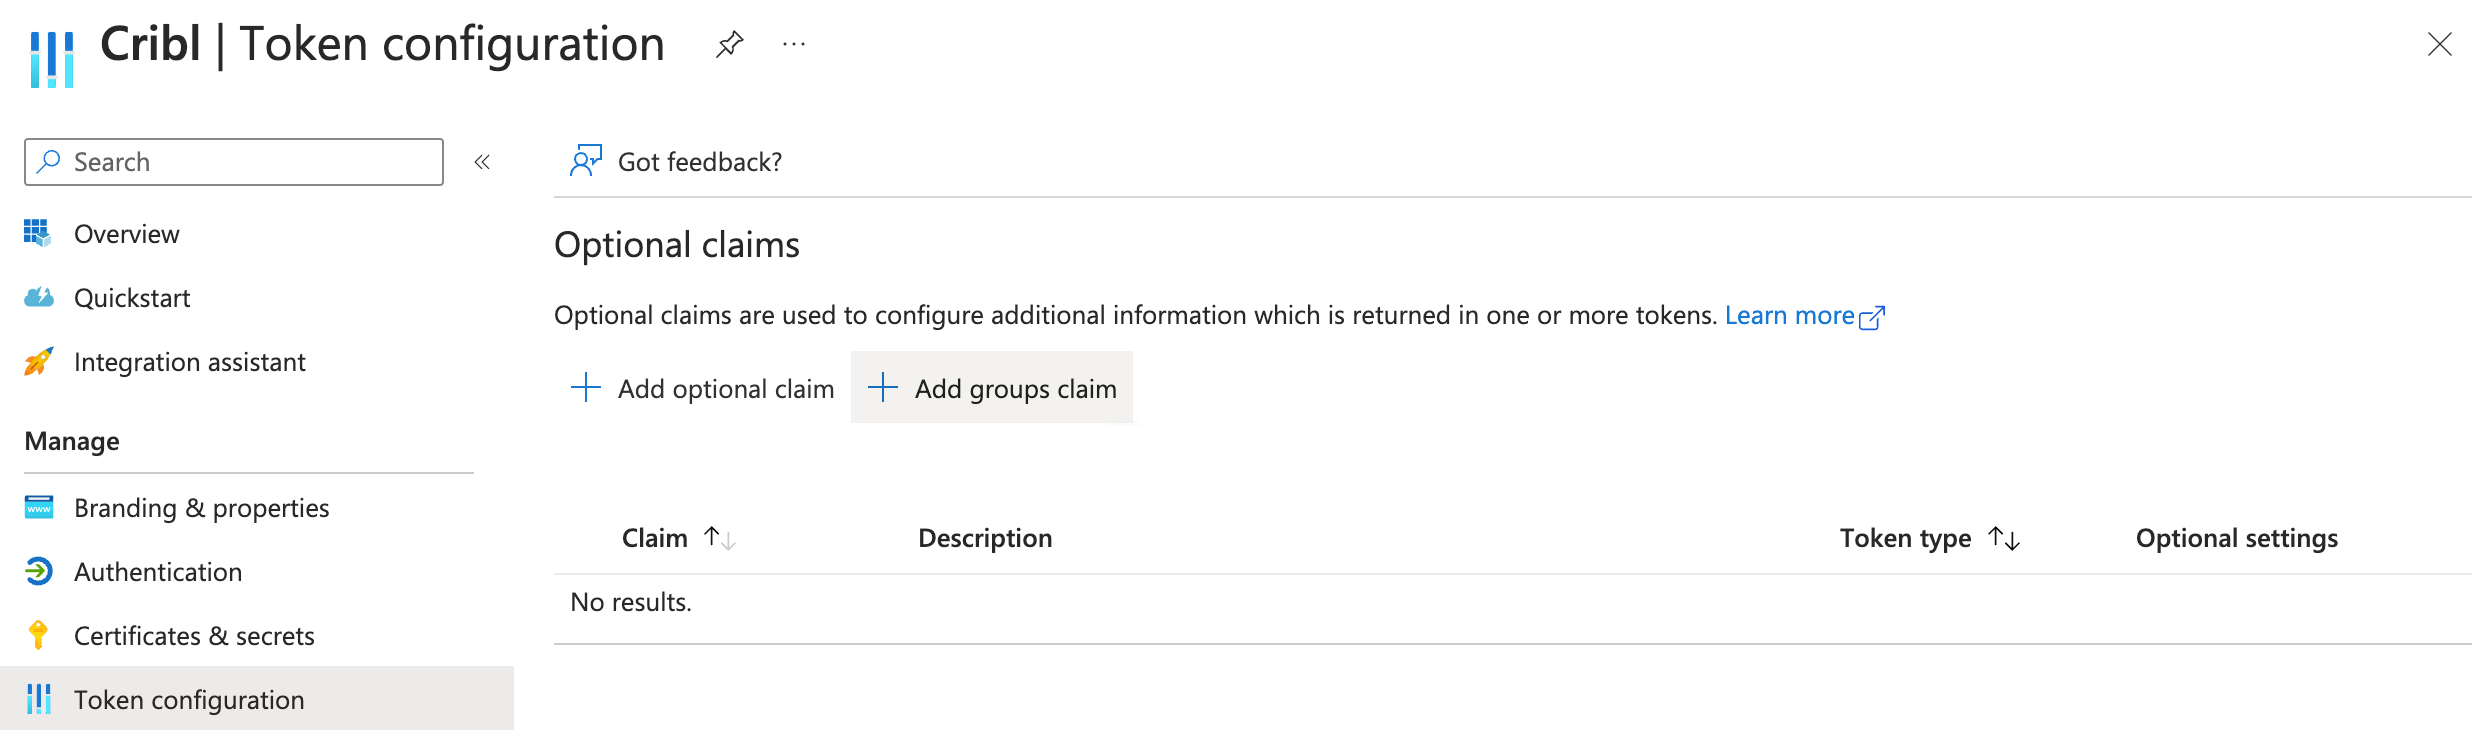
Task: Click Add optional claim
Action: (x=702, y=388)
